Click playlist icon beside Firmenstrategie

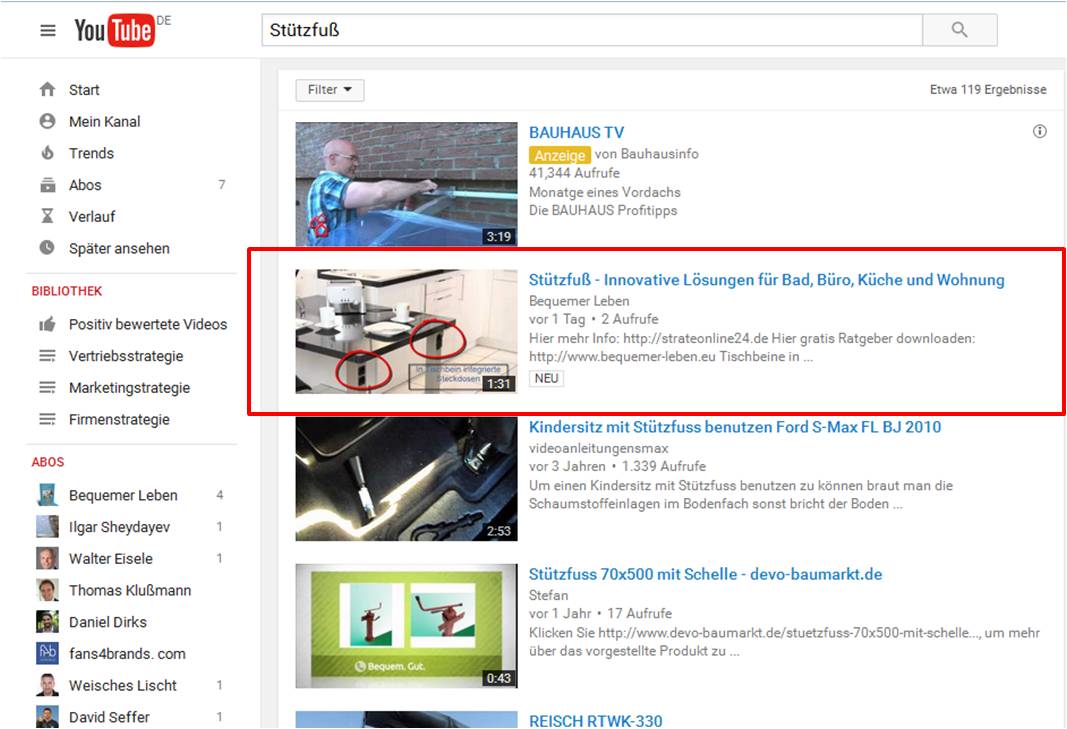[x=47, y=419]
